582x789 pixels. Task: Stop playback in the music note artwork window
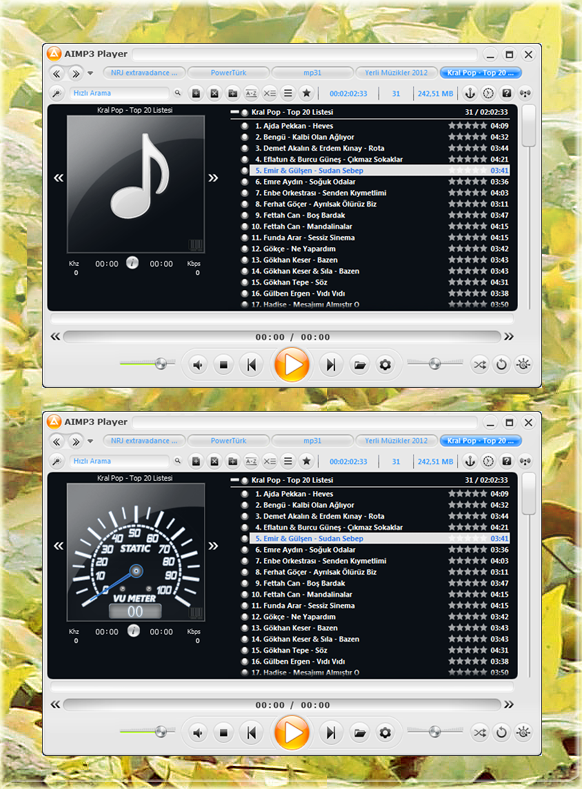coord(224,365)
